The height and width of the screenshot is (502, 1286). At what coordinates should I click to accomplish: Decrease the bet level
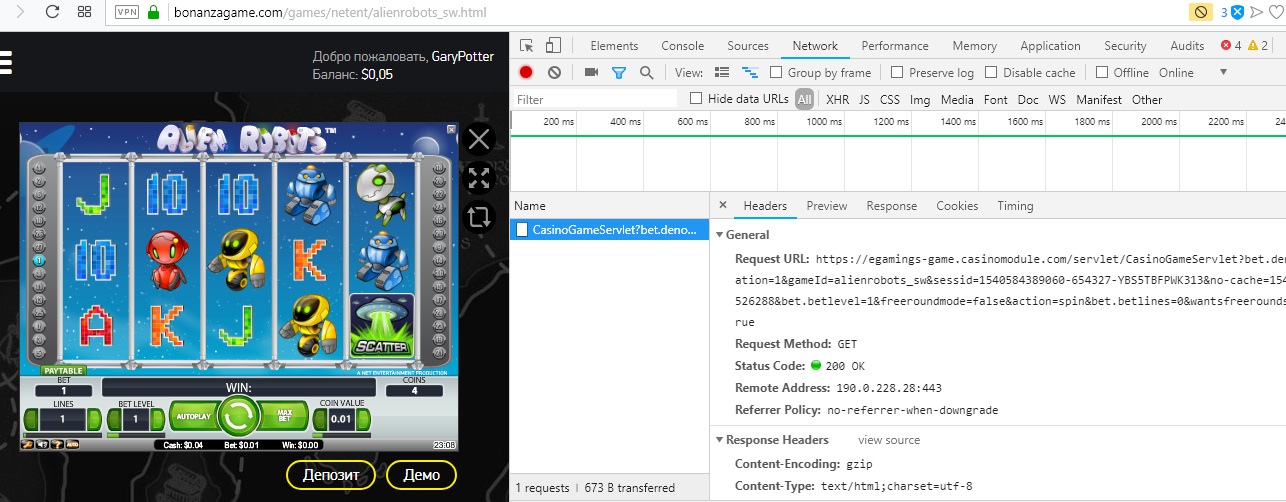(x=112, y=419)
